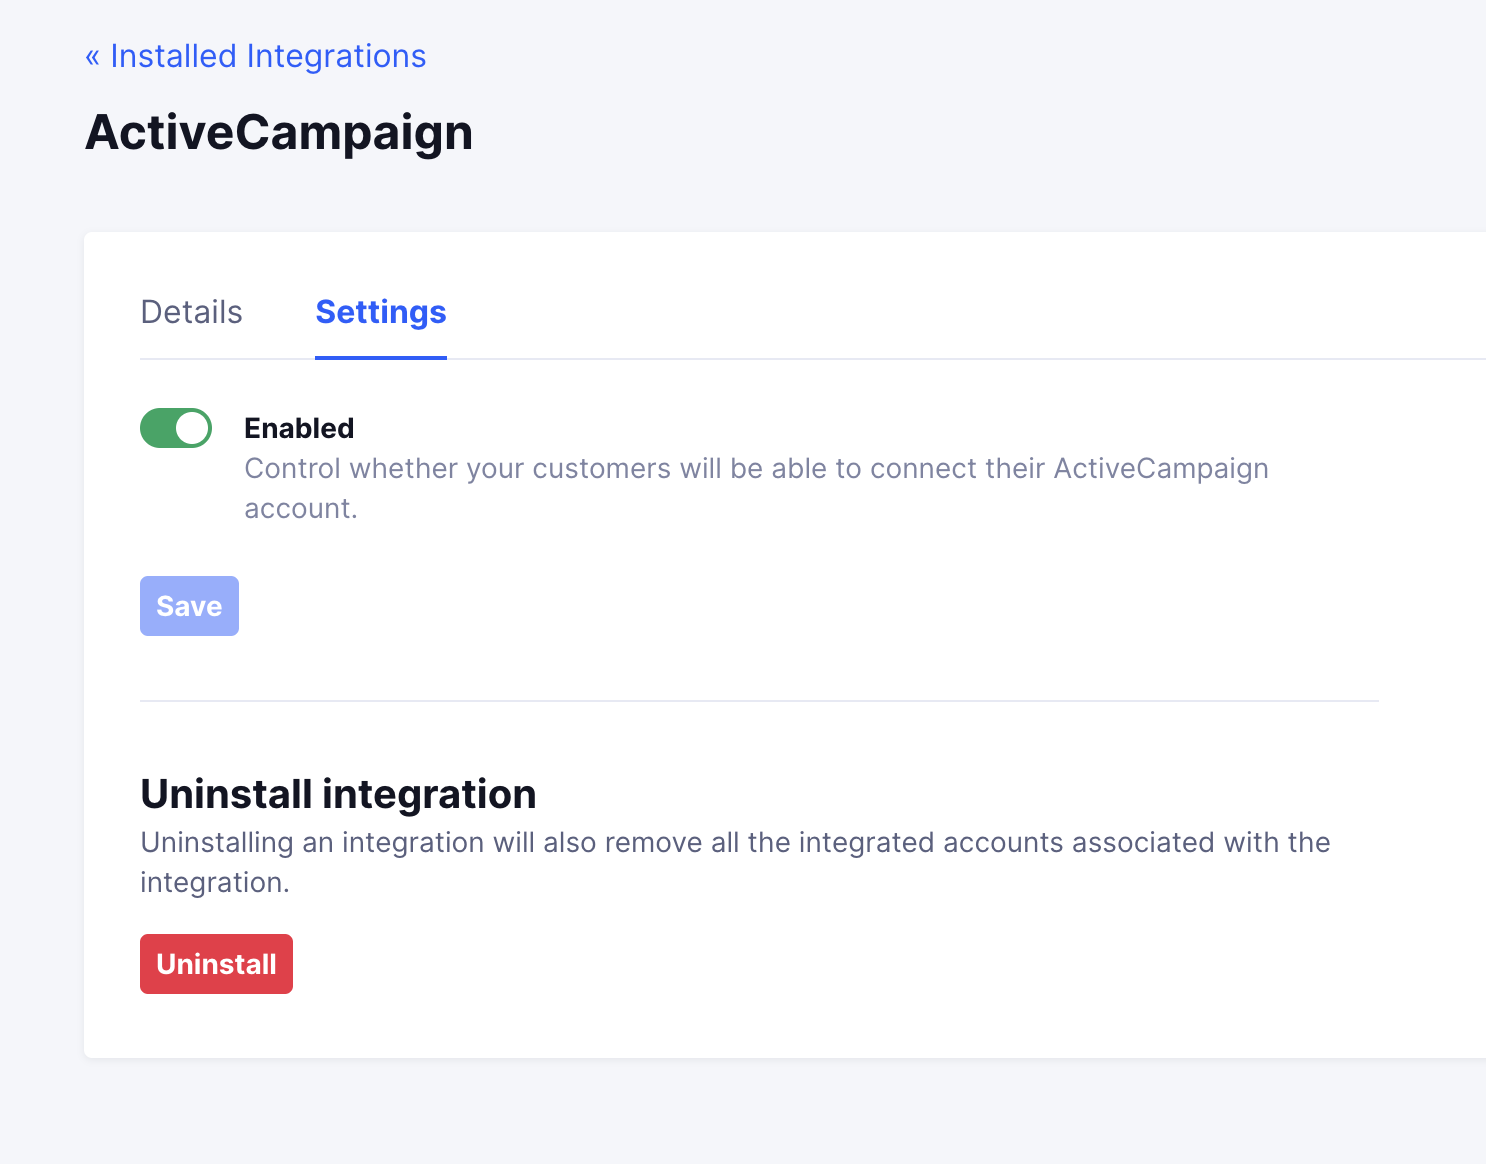
Task: Click the Save button
Action: 189,606
